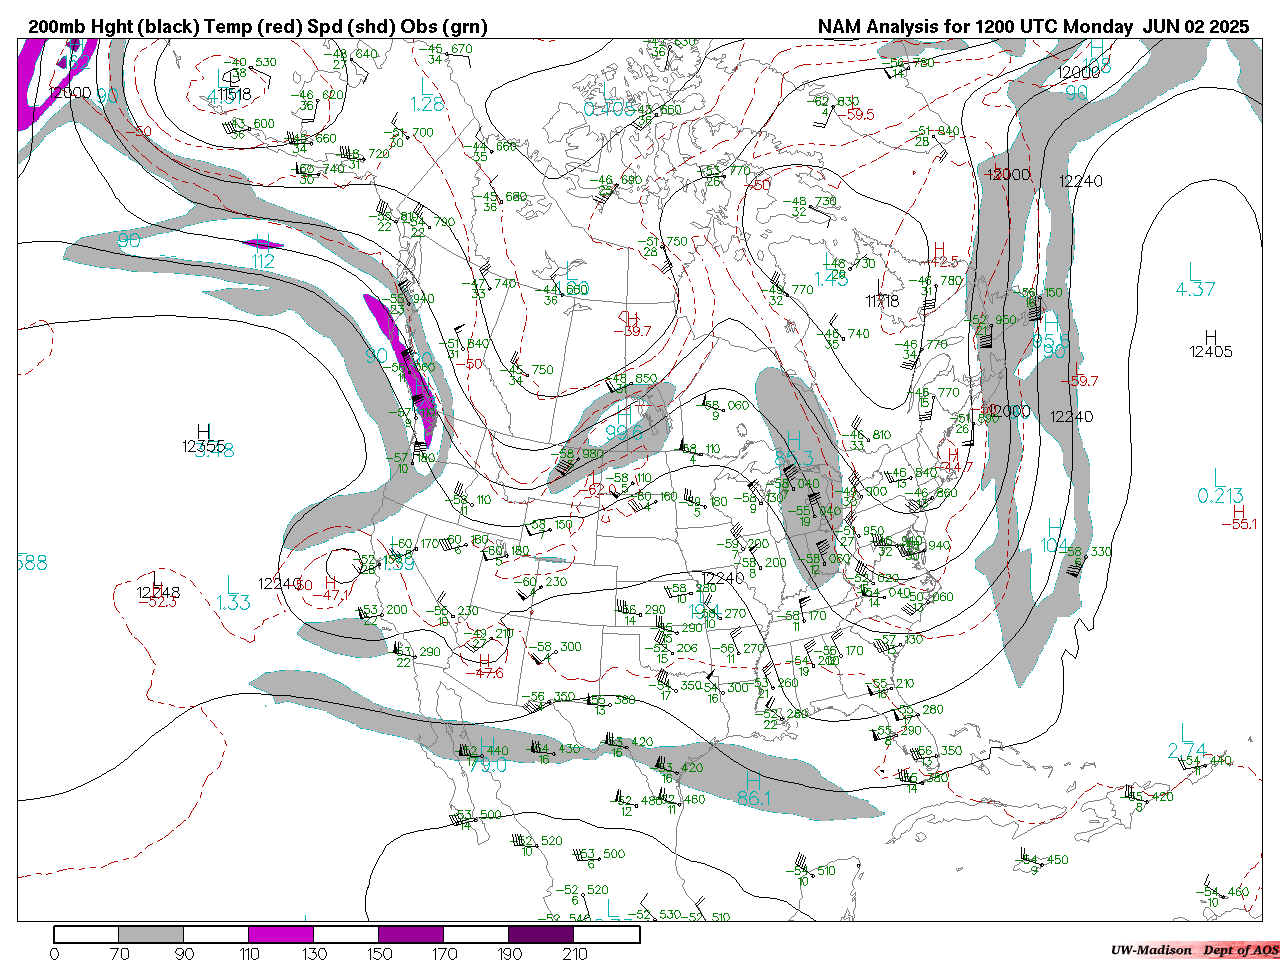Click the gray 70-90 speed legend swatch
This screenshot has height=960, width=1280.
151,934
